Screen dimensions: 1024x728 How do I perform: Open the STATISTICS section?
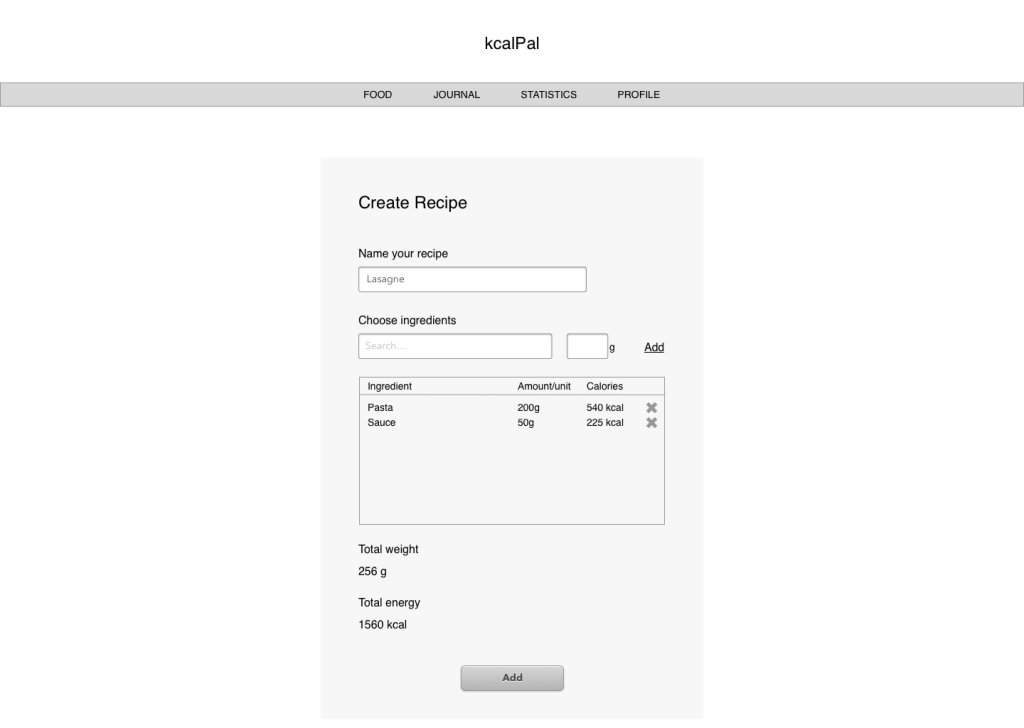click(x=548, y=95)
